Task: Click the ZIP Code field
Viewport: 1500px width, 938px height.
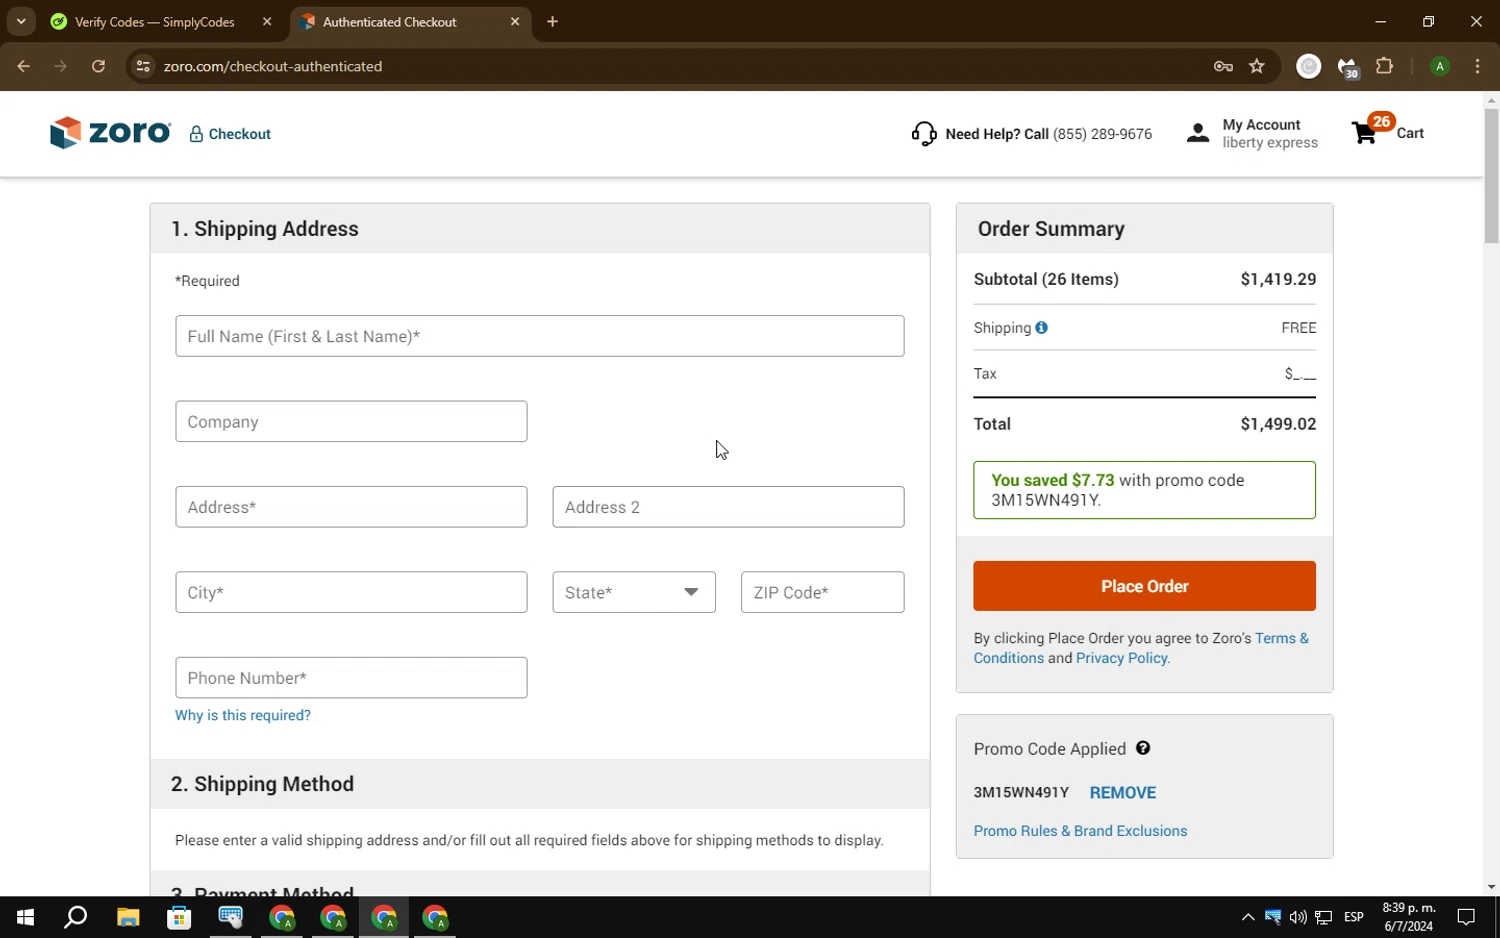Action: pyautogui.click(x=822, y=592)
